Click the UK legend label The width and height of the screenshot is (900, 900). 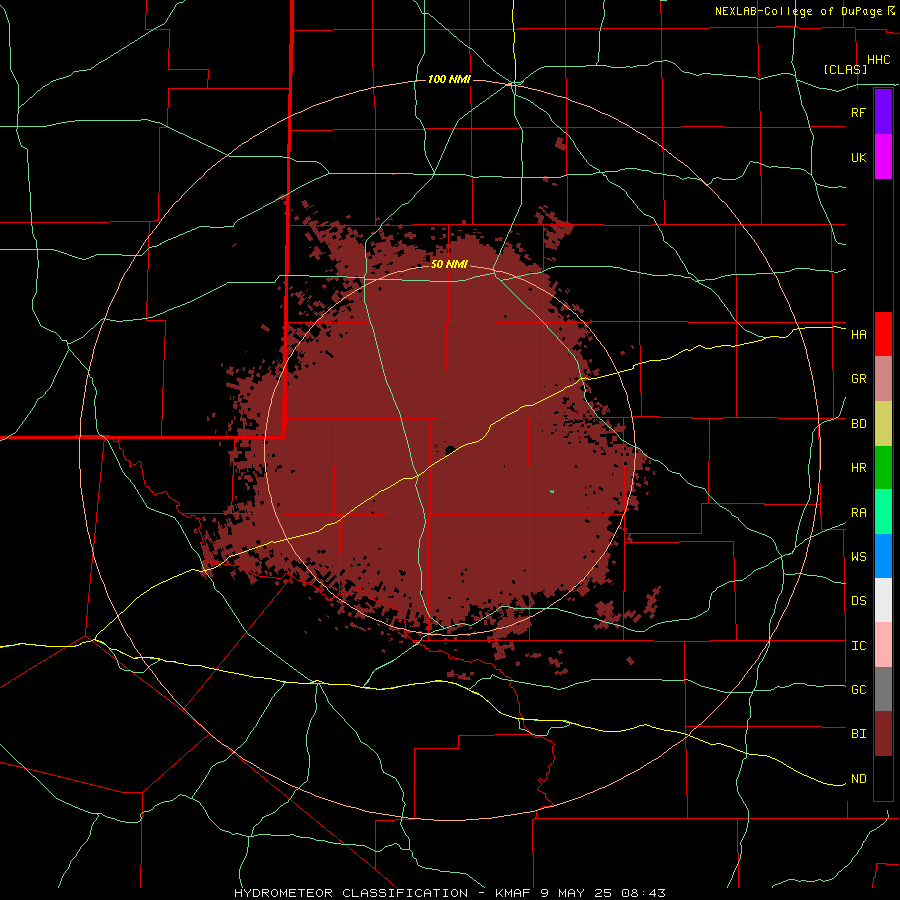point(858,157)
